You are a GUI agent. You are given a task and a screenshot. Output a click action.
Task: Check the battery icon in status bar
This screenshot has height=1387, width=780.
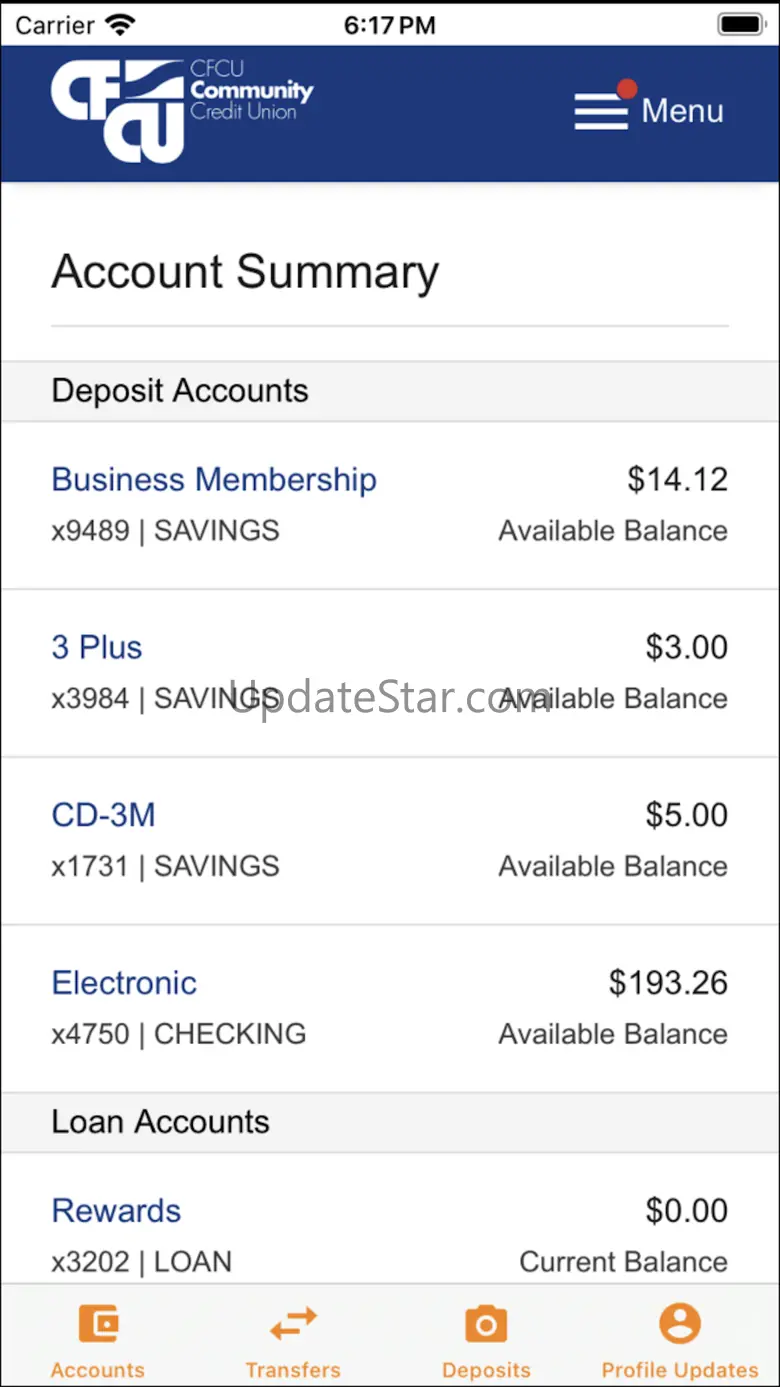[x=741, y=24]
